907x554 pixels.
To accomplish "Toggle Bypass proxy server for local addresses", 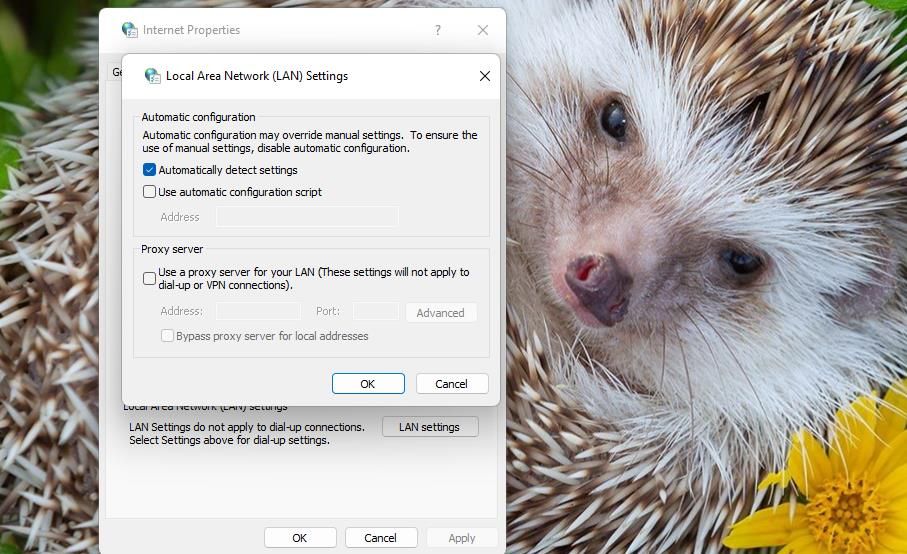I will (x=168, y=336).
